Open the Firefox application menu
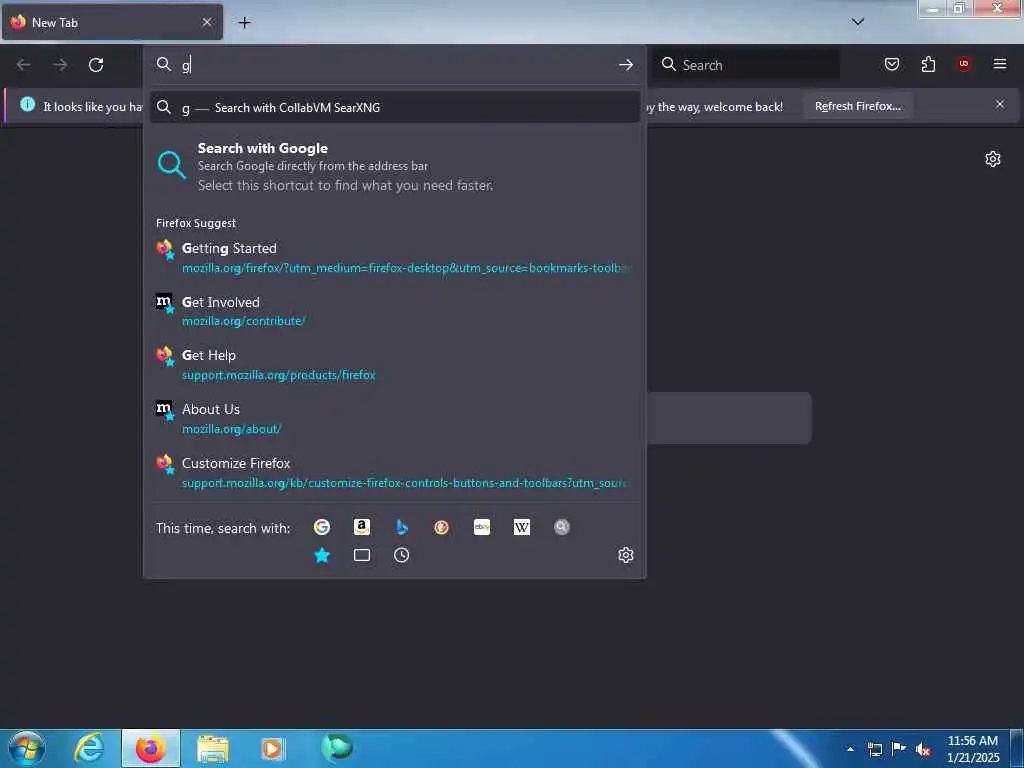The image size is (1024, 768). (x=1000, y=64)
